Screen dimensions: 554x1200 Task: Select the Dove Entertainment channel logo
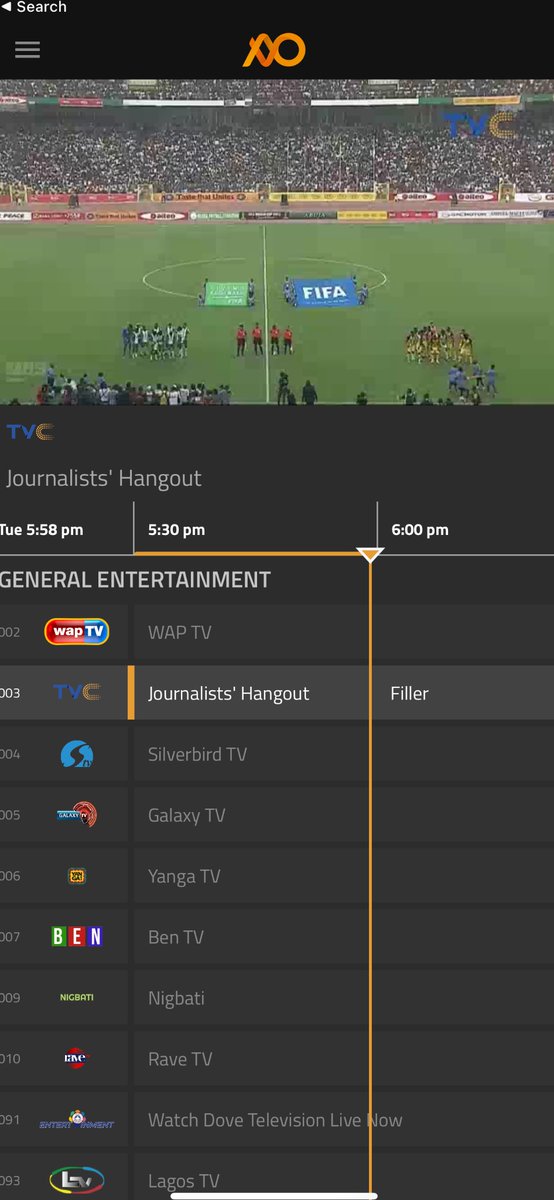(x=77, y=1120)
